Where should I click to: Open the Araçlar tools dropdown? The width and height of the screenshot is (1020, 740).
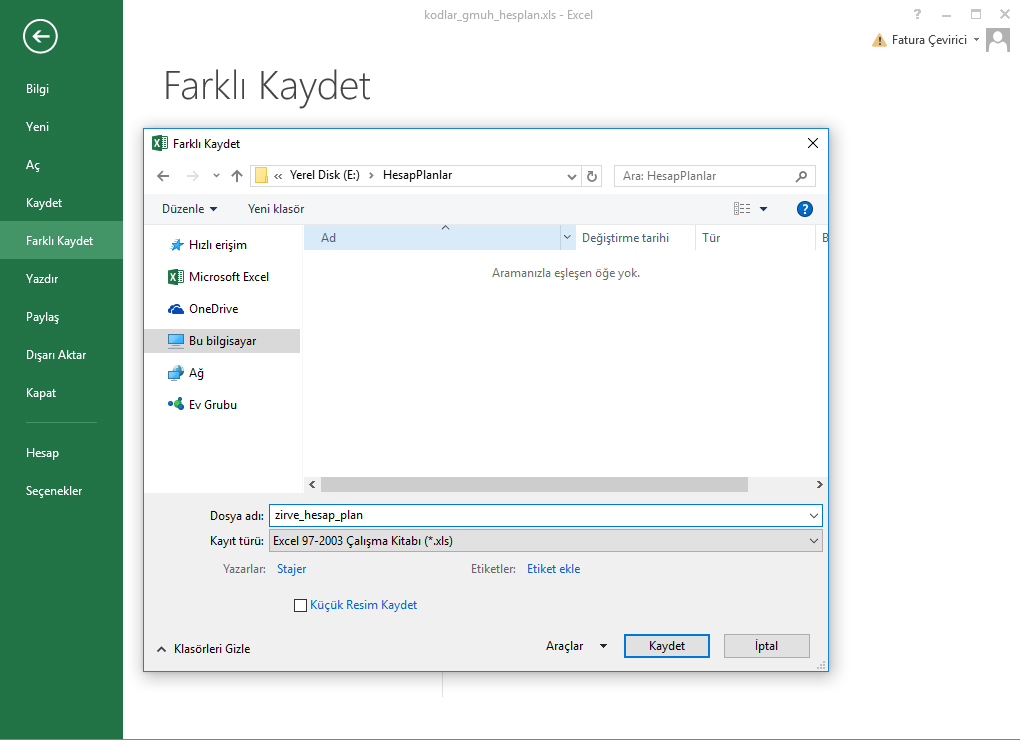(576, 646)
